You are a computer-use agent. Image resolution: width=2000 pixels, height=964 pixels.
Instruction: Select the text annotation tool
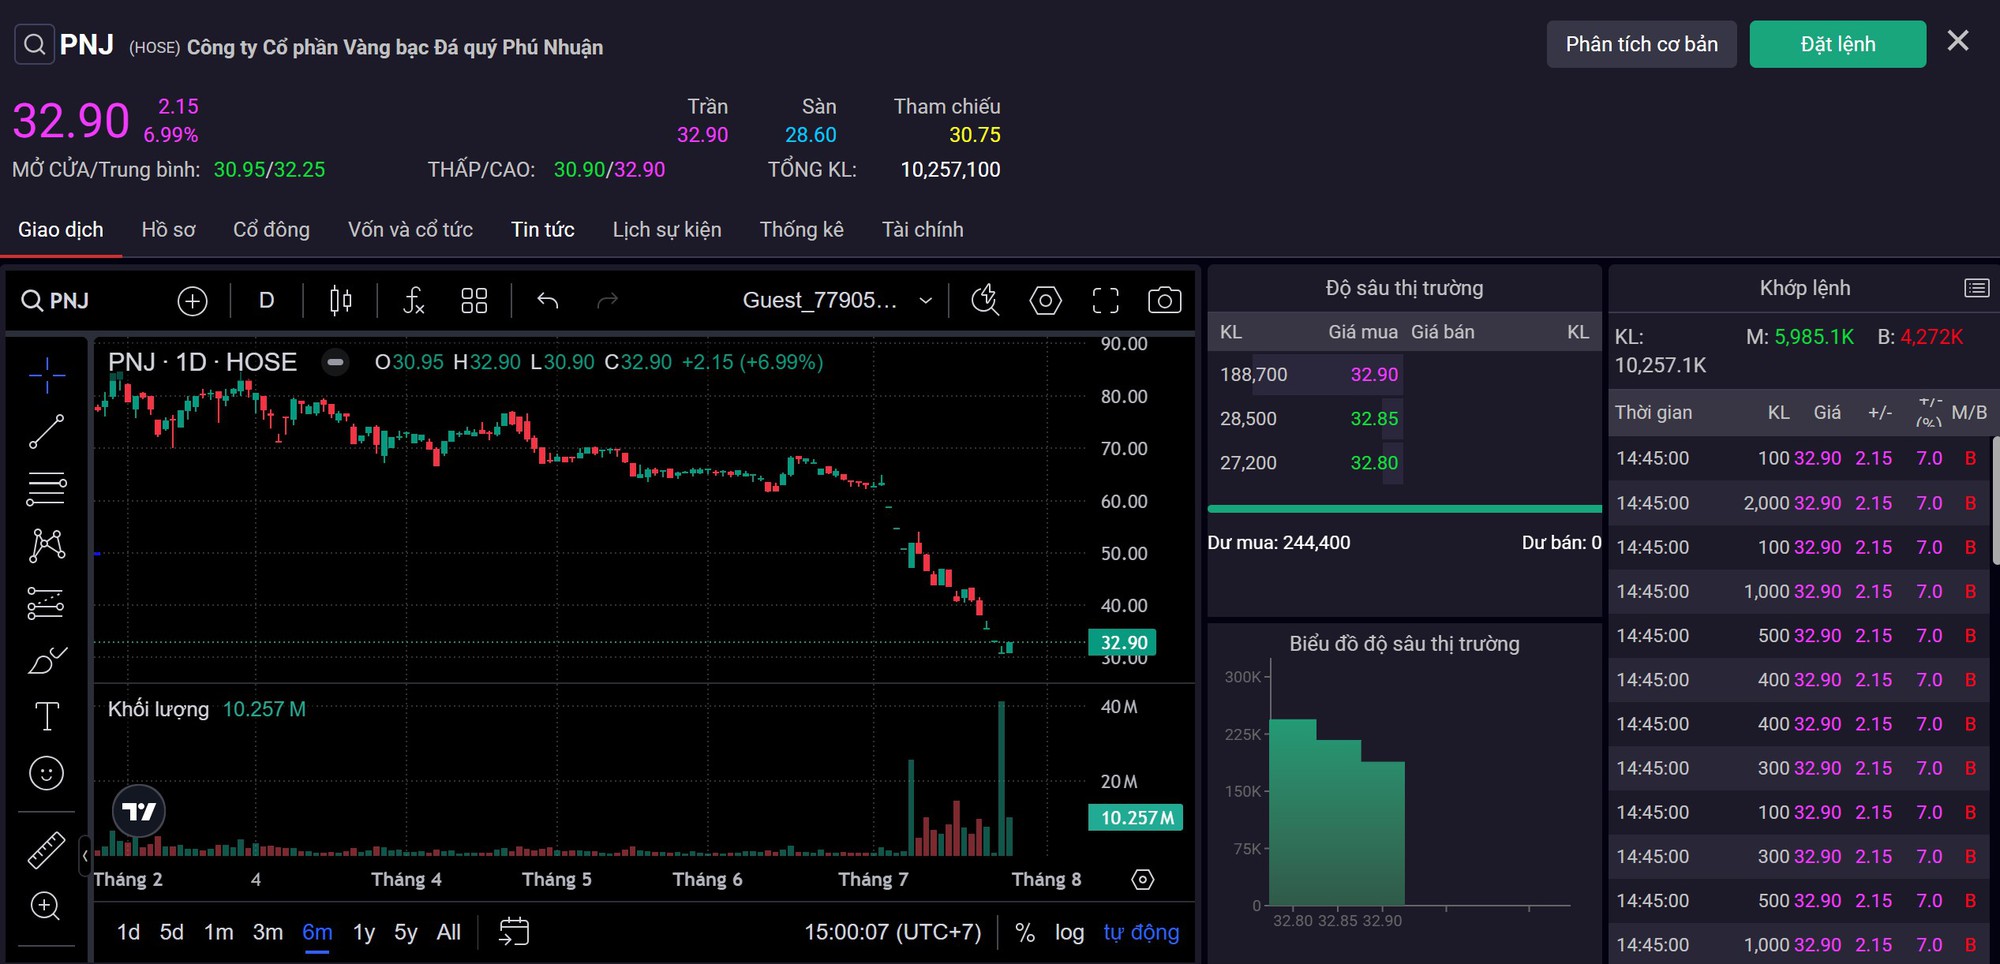pos(46,716)
